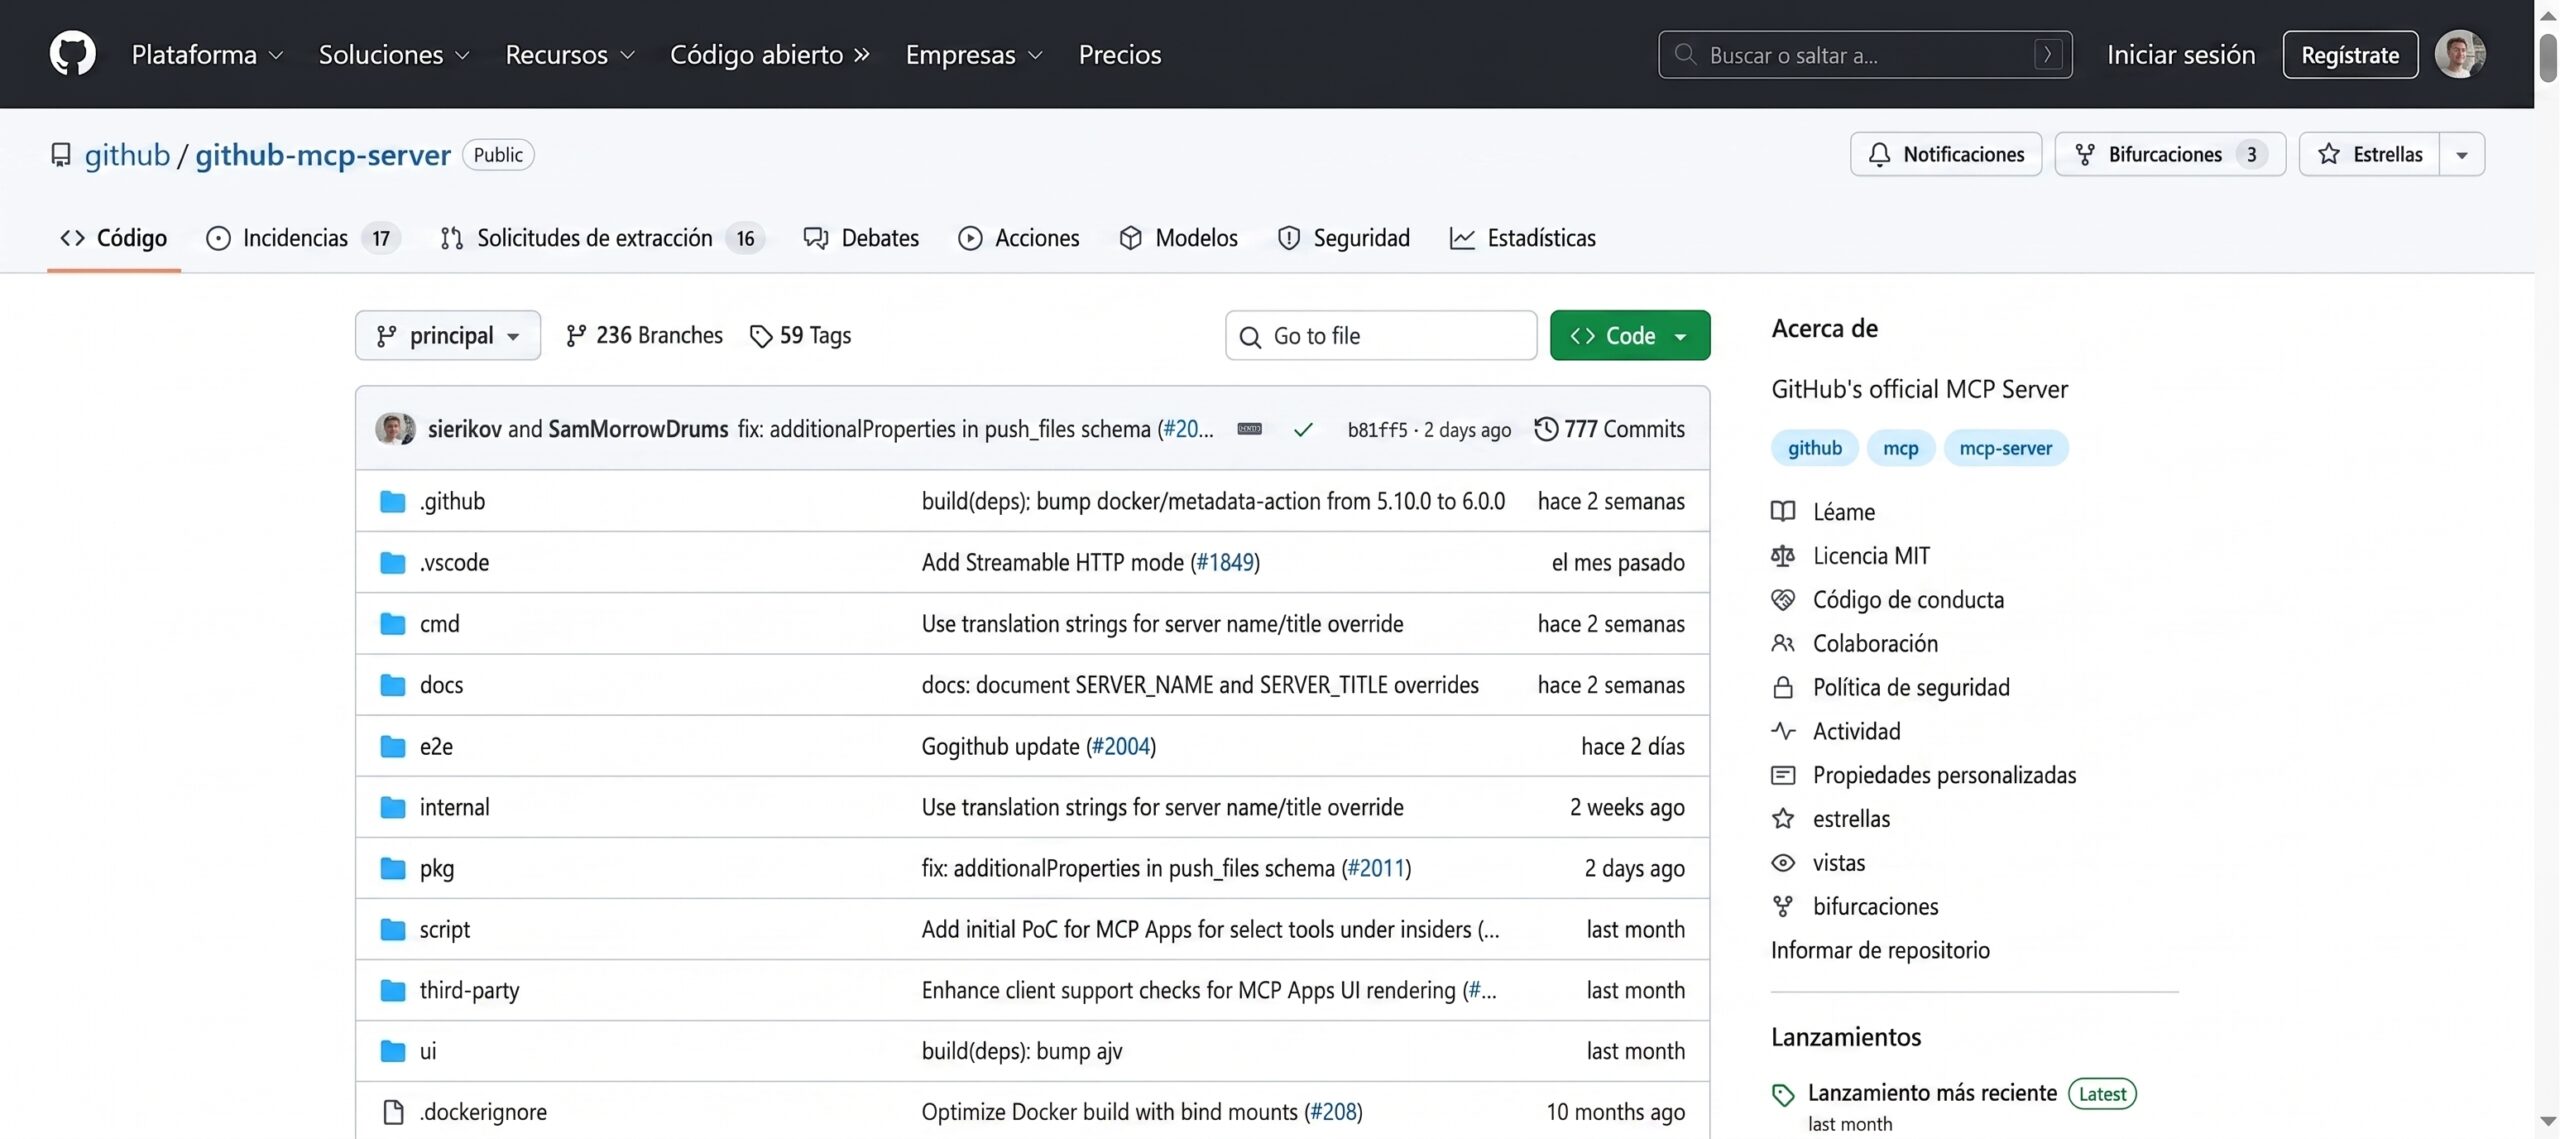Expand the Empresas menu
The image size is (2560, 1139).
pyautogui.click(x=974, y=54)
